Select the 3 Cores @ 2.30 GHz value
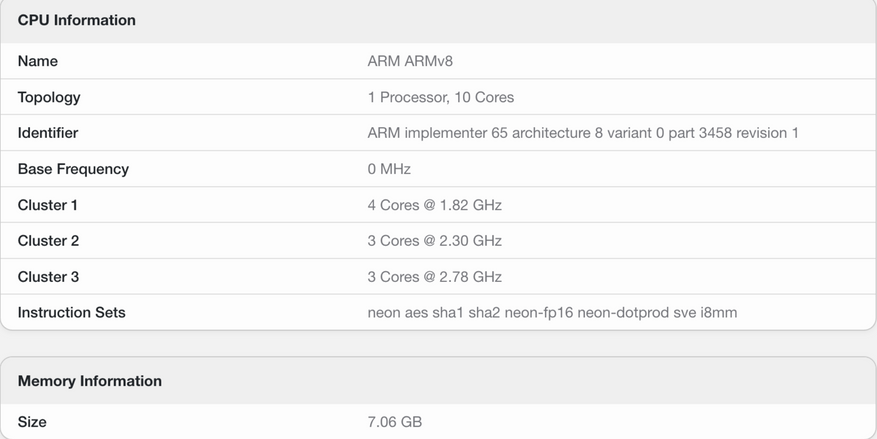This screenshot has height=439, width=877. pos(435,241)
